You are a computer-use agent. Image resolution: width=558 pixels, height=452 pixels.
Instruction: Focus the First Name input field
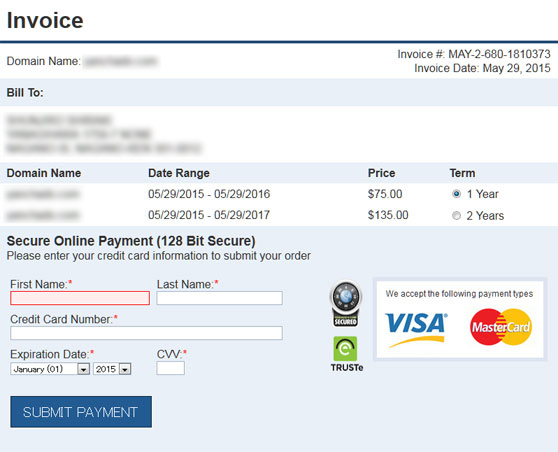[80, 298]
